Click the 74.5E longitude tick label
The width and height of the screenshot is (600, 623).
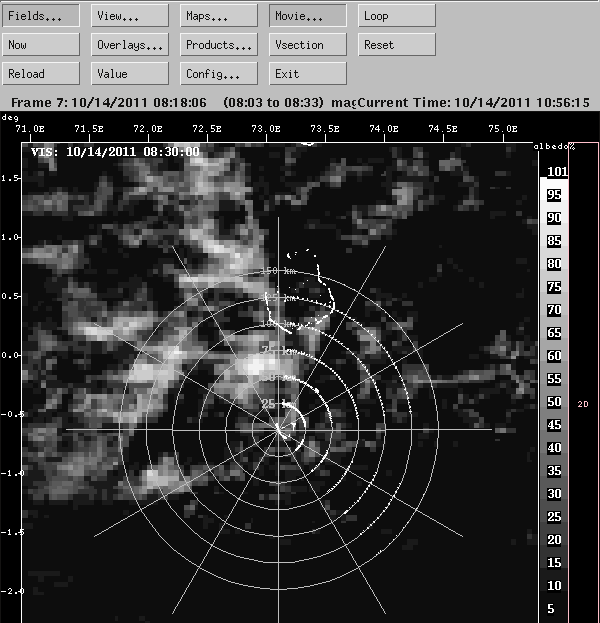click(x=443, y=129)
